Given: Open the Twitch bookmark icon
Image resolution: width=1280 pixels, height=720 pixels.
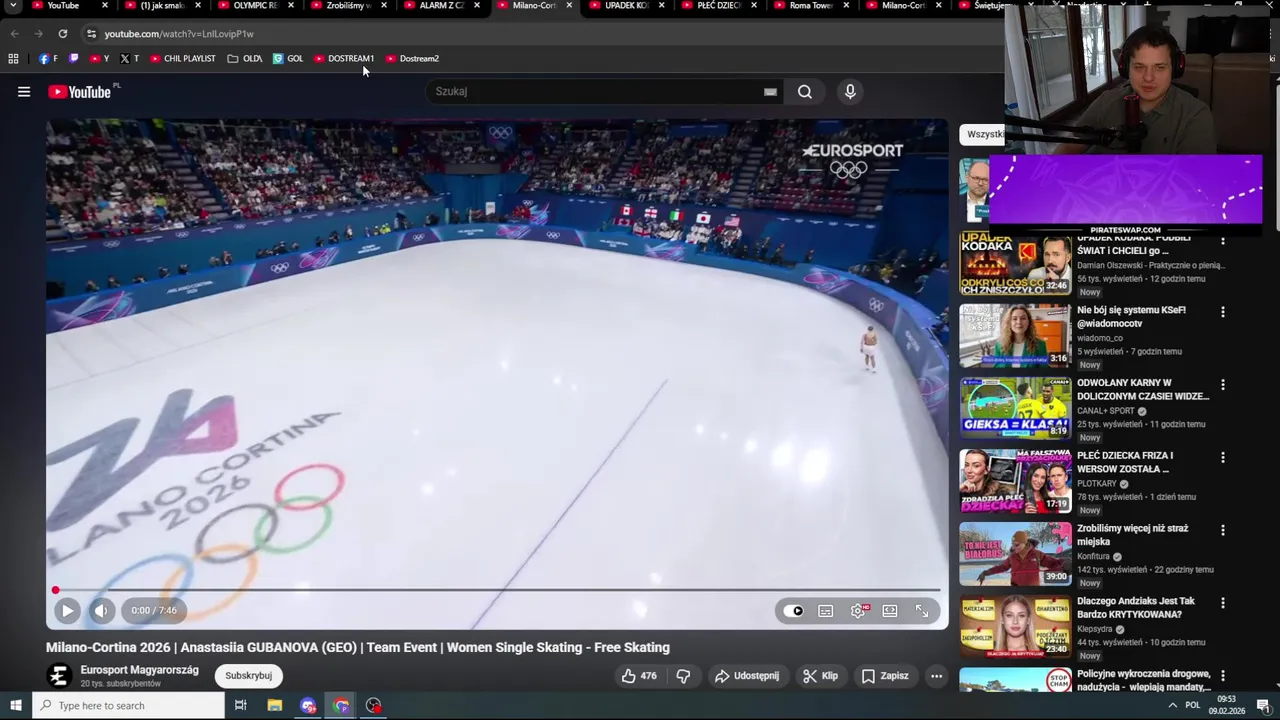Looking at the screenshot, I should pyautogui.click(x=73, y=59).
